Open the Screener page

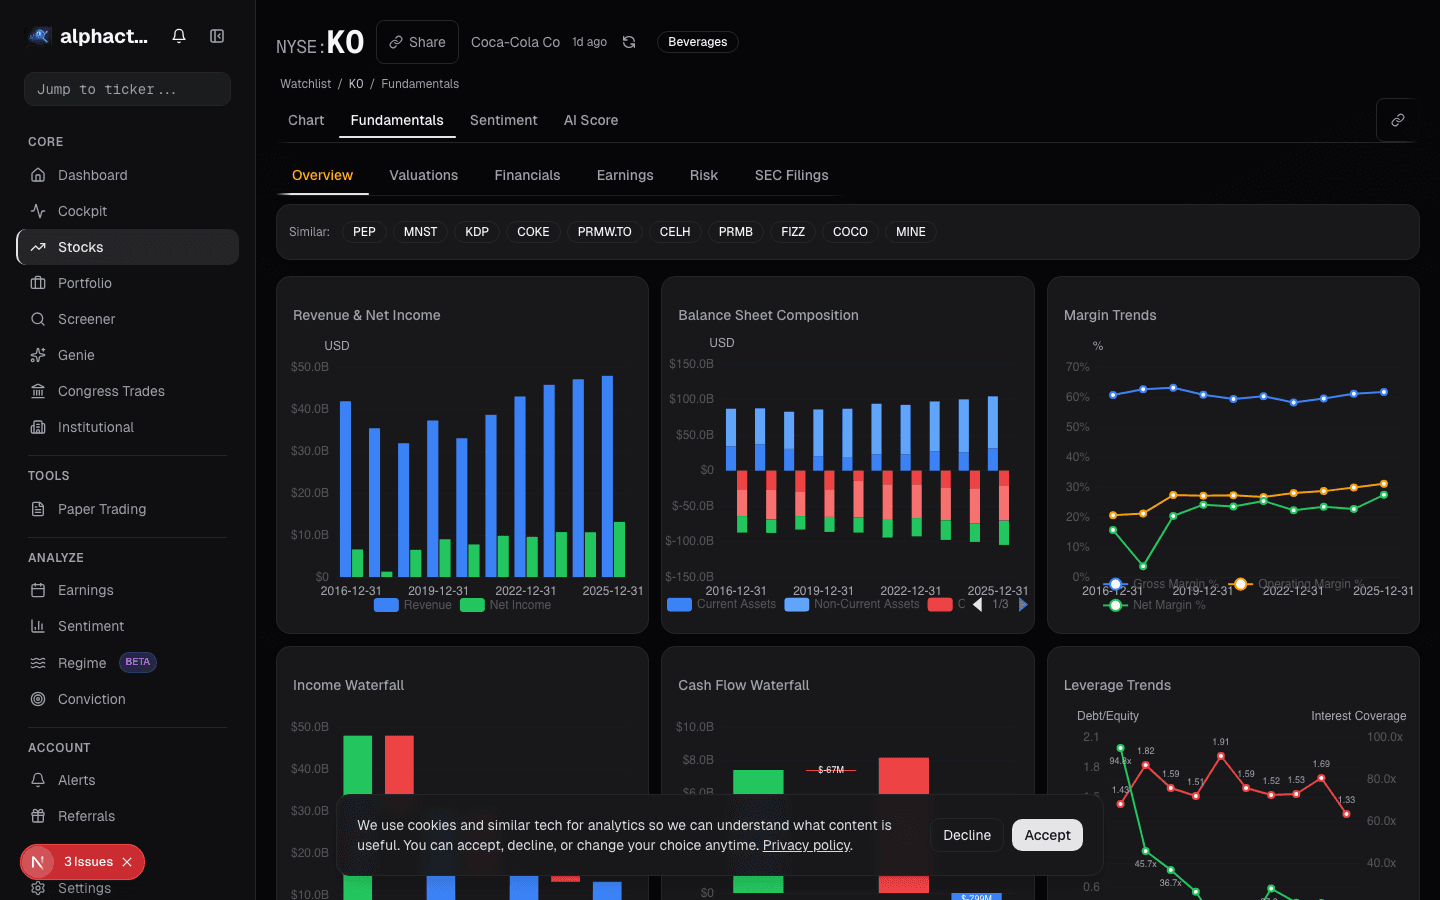pyautogui.click(x=86, y=319)
